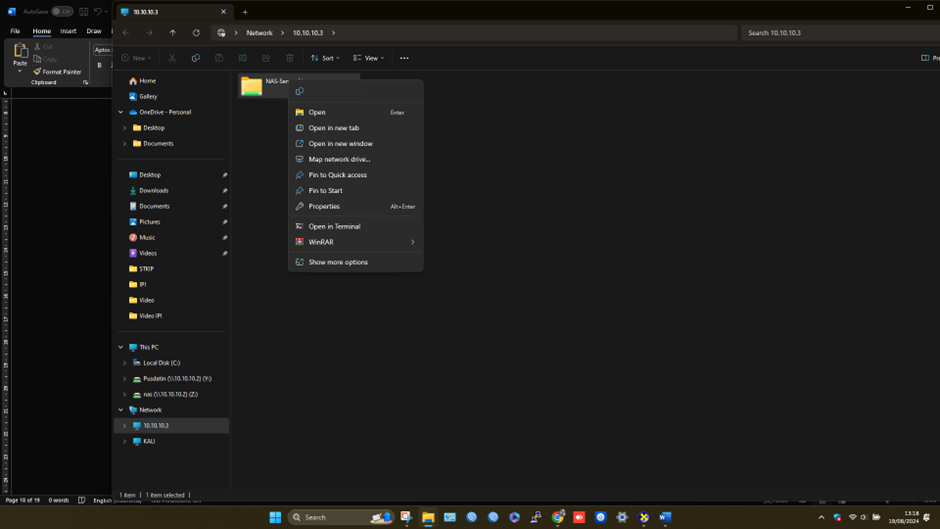Click the Copy icon in context menu

pyautogui.click(x=300, y=92)
